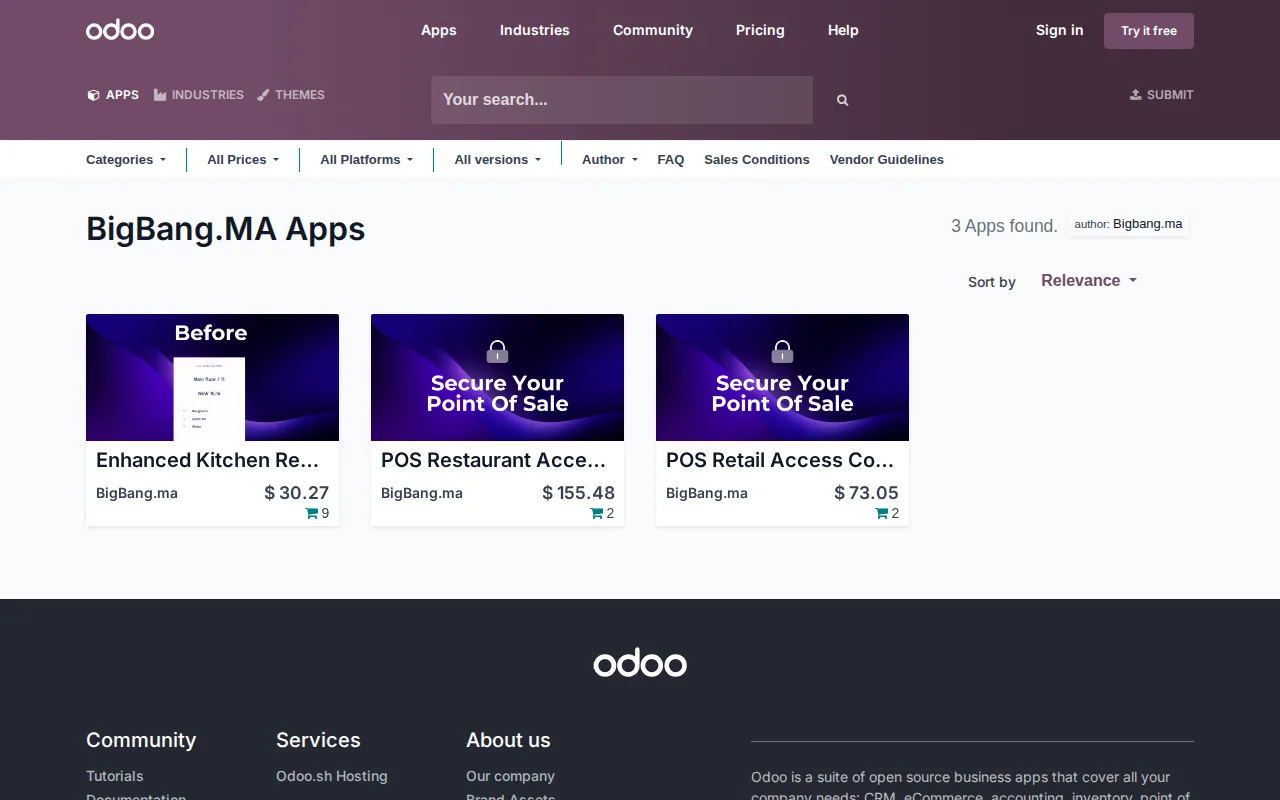
Task: Click the factory icon beside INDUSTRIES
Action: click(160, 95)
